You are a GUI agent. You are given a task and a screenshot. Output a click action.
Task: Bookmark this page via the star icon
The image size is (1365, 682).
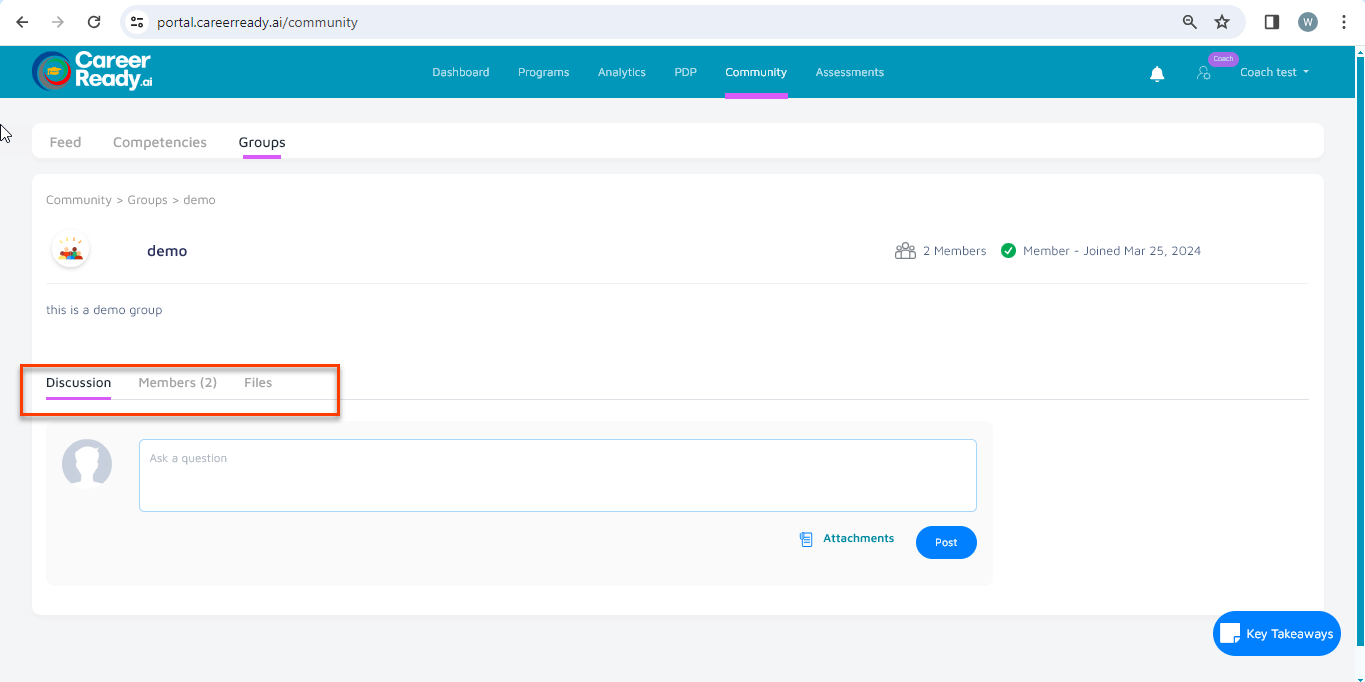click(1222, 21)
